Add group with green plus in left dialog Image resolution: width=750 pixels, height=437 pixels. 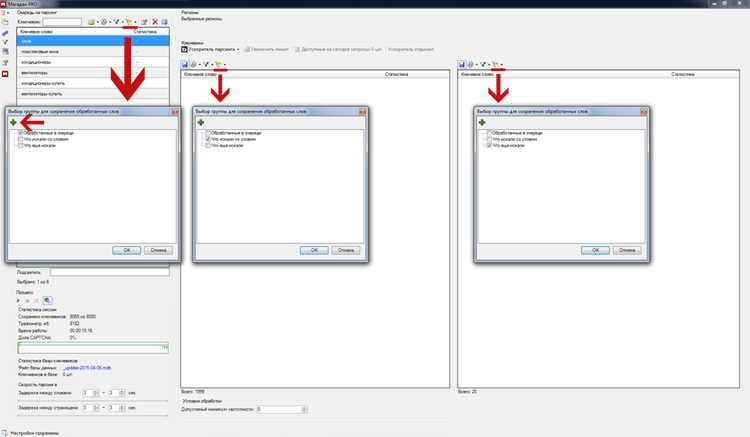click(x=13, y=122)
